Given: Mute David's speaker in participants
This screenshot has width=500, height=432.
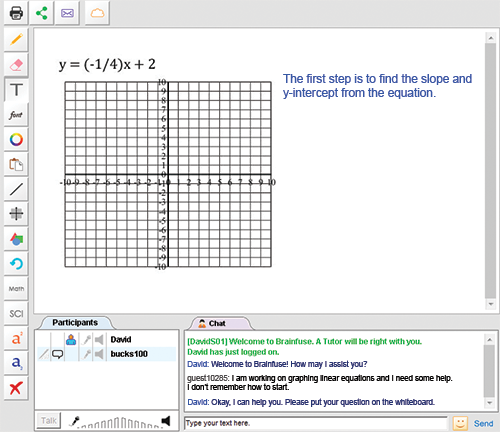Looking at the screenshot, I should click(99, 340).
